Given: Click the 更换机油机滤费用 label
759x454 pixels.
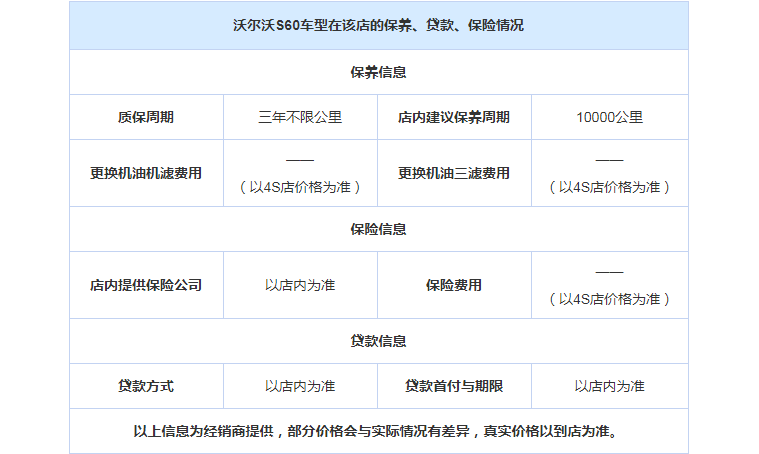Looking at the screenshot, I should tap(146, 173).
